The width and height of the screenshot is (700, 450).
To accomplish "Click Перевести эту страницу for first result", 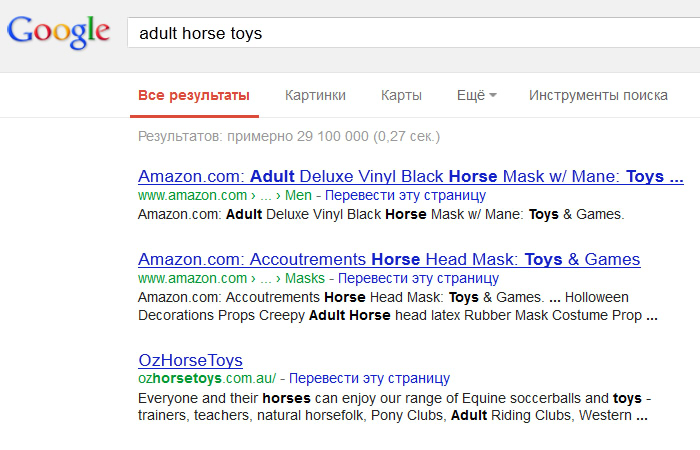I will coord(405,196).
